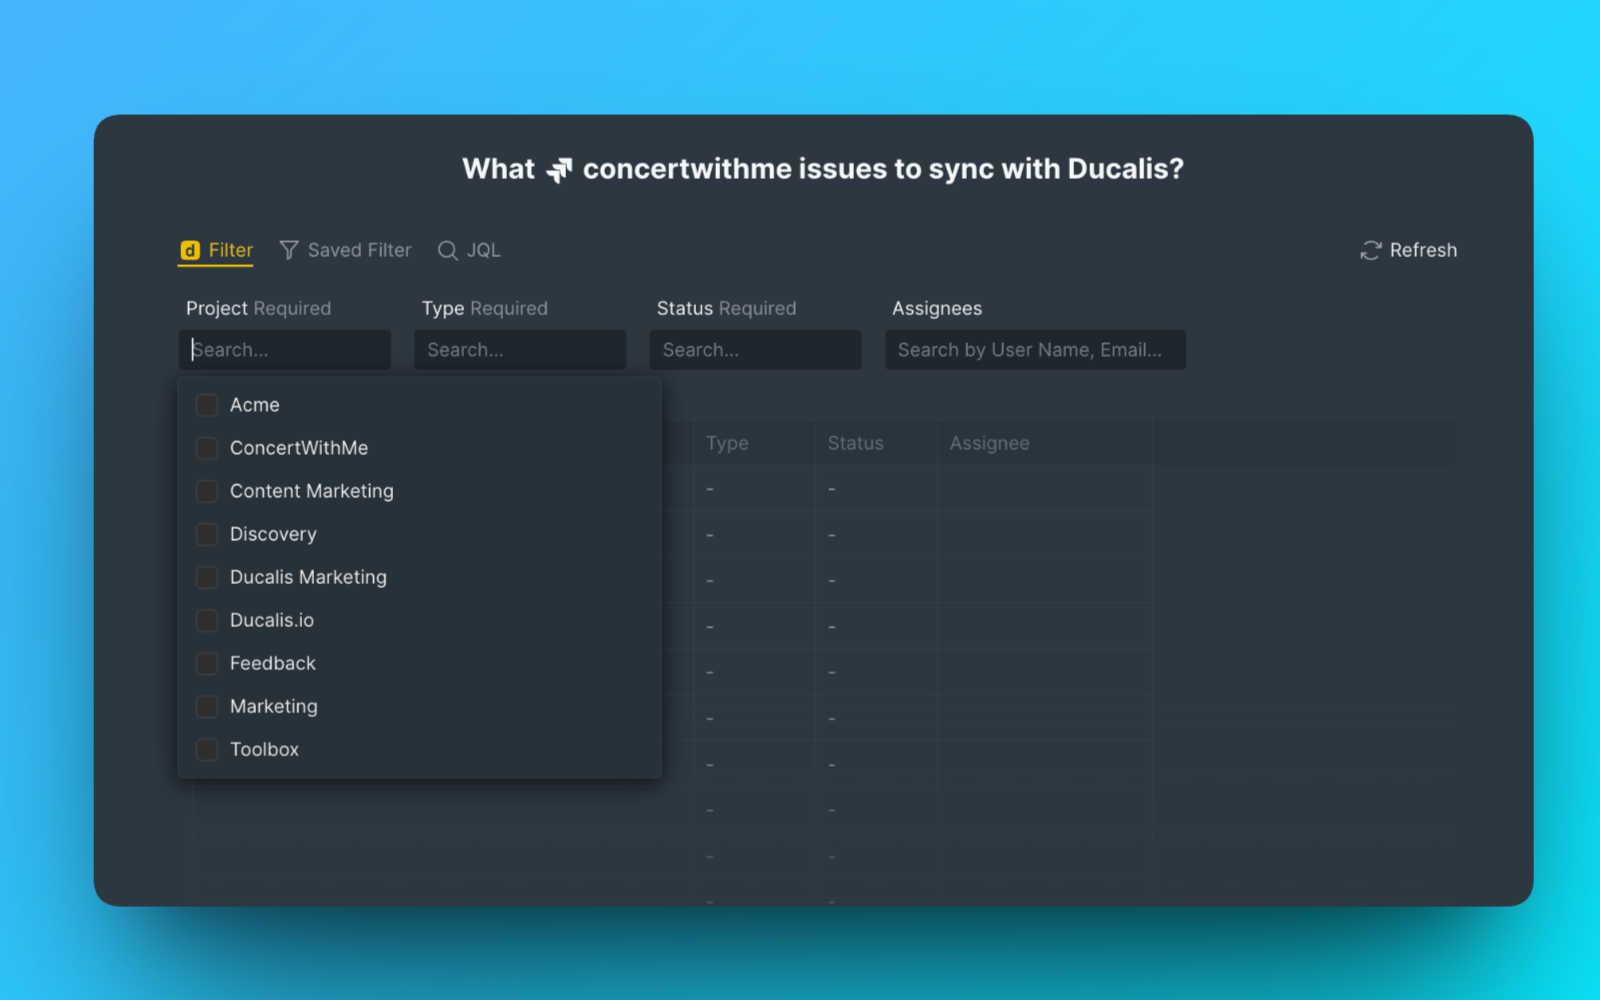Select the Discovery project checkbox
Image resolution: width=1600 pixels, height=1000 pixels.
(207, 534)
